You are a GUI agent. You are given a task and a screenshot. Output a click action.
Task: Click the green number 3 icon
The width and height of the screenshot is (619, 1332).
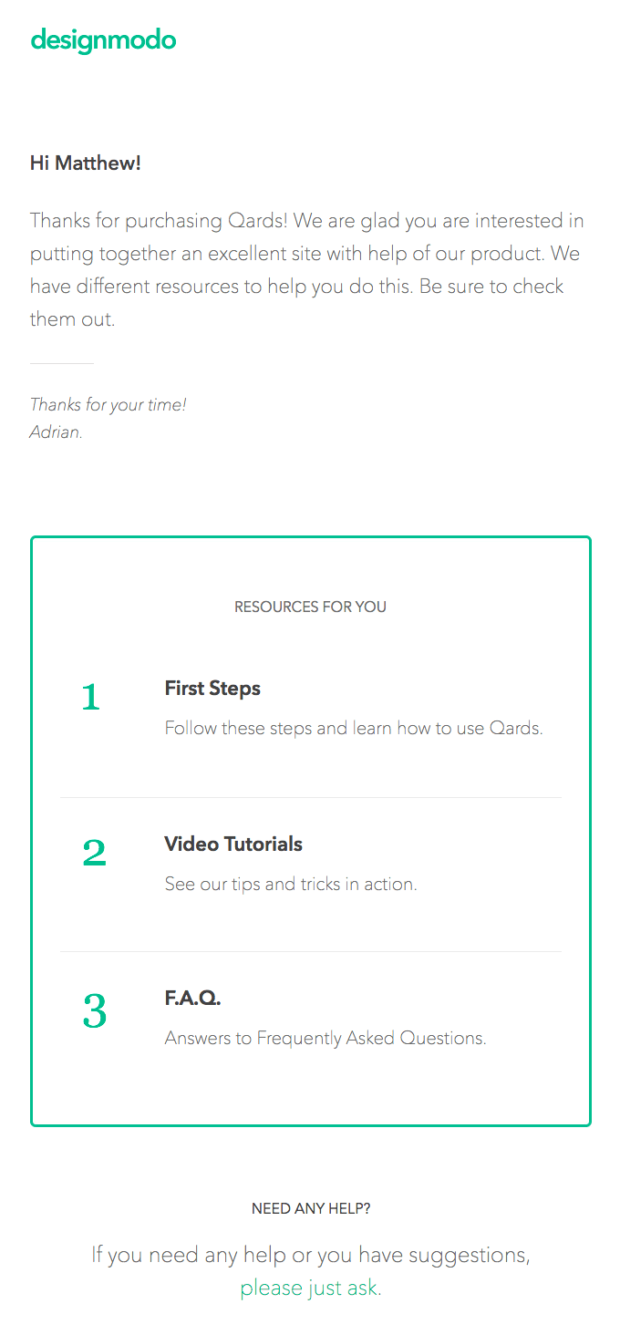tap(94, 1011)
